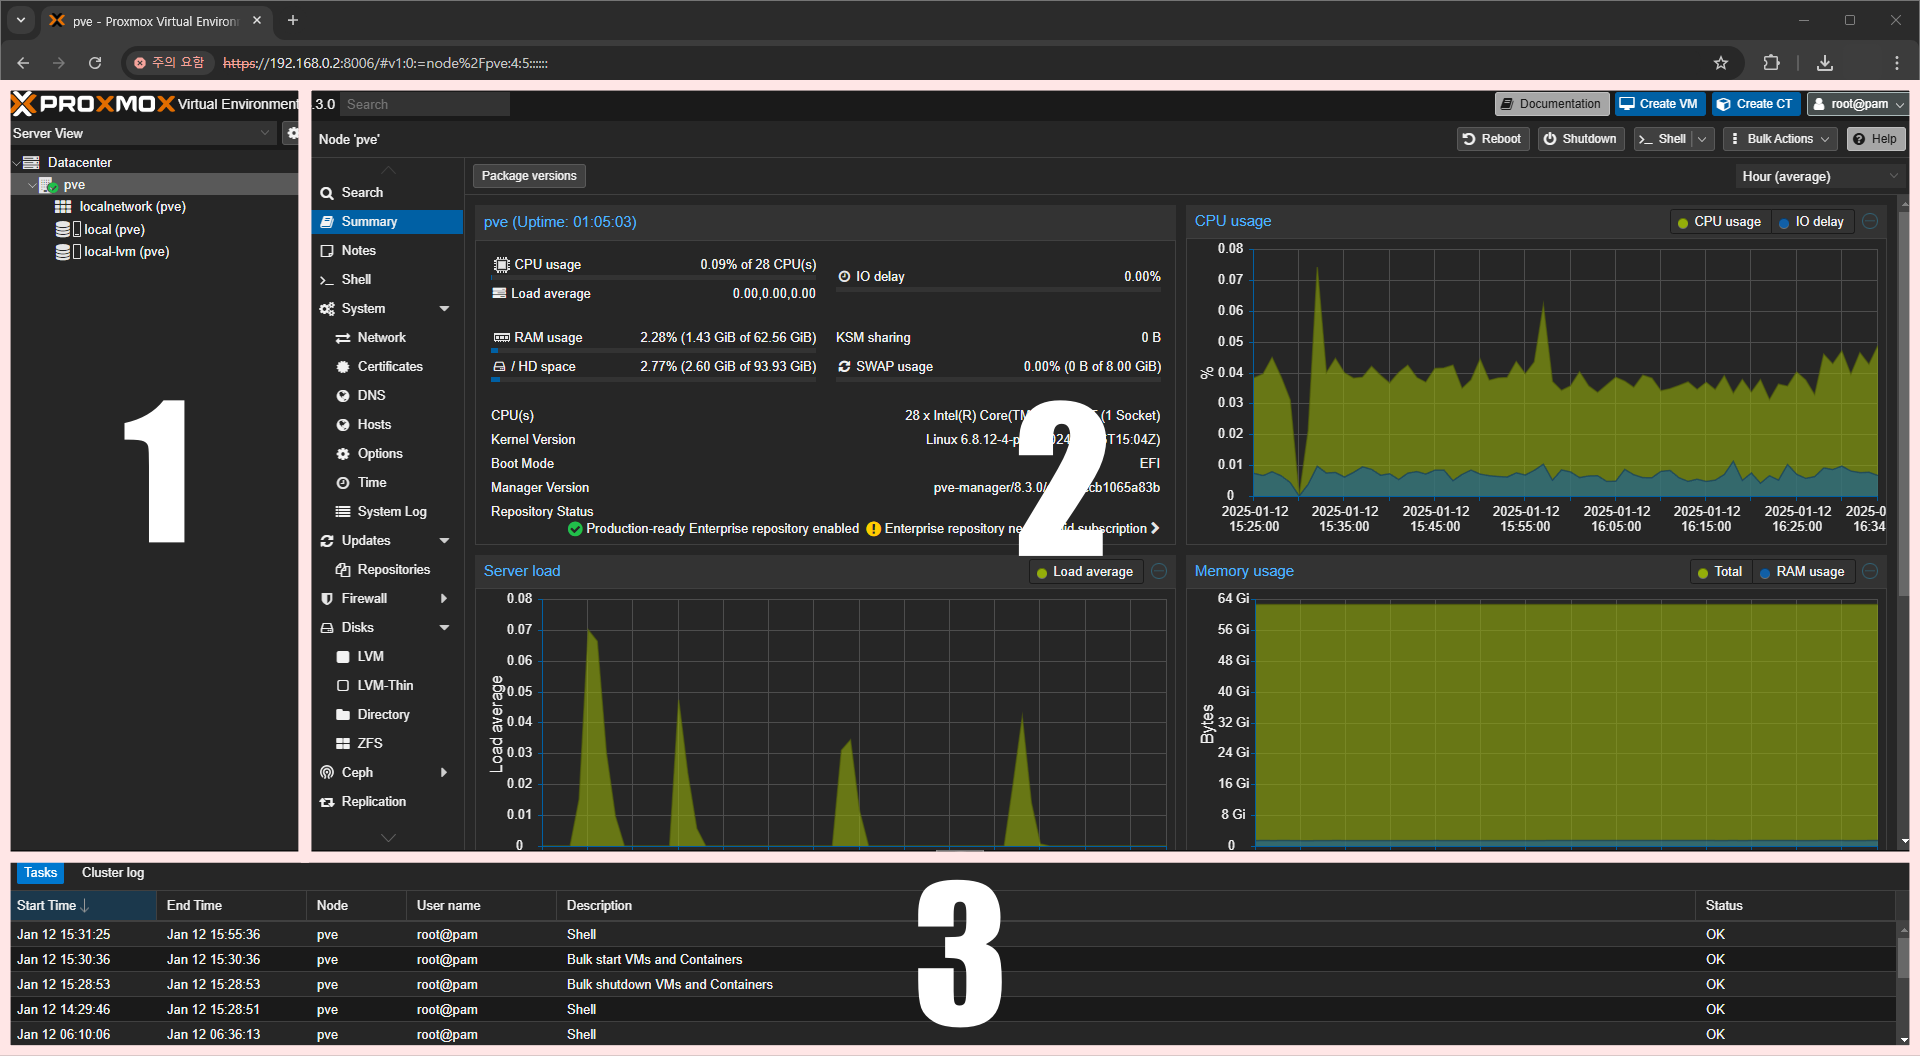Click the Shutdown button
The image size is (1920, 1056).
coord(1580,139)
